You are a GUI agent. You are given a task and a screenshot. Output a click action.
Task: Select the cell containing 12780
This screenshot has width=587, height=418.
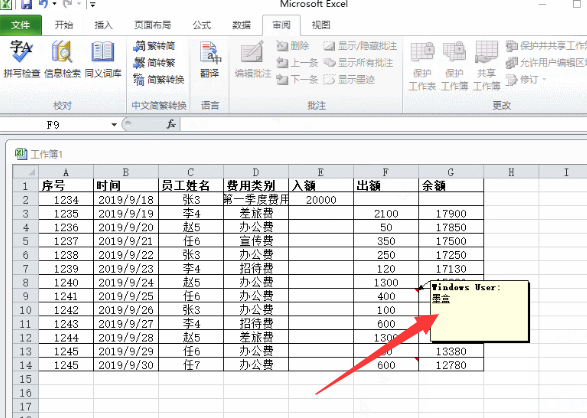451,365
